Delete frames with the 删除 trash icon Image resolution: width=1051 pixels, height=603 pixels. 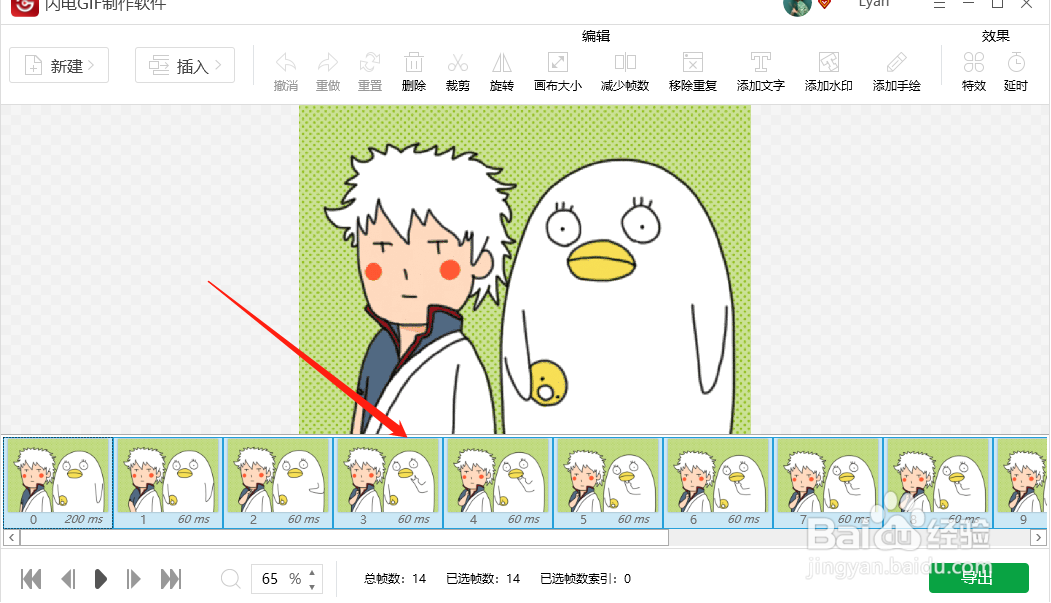point(414,63)
